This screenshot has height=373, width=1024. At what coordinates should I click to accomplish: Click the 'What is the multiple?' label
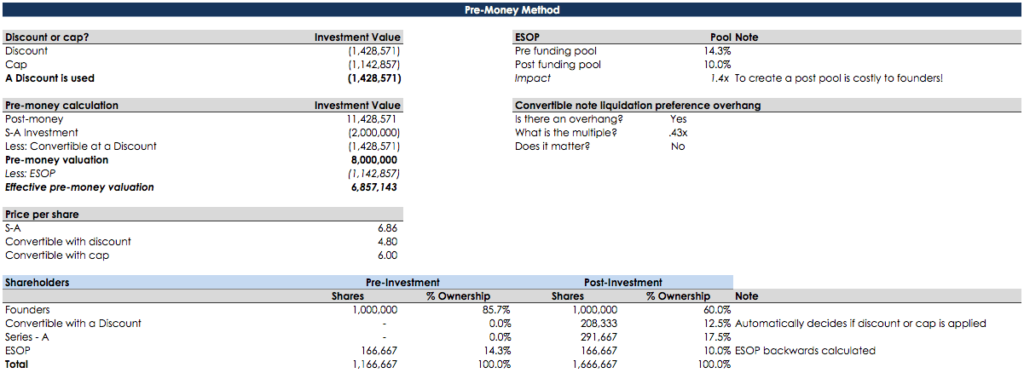click(566, 133)
